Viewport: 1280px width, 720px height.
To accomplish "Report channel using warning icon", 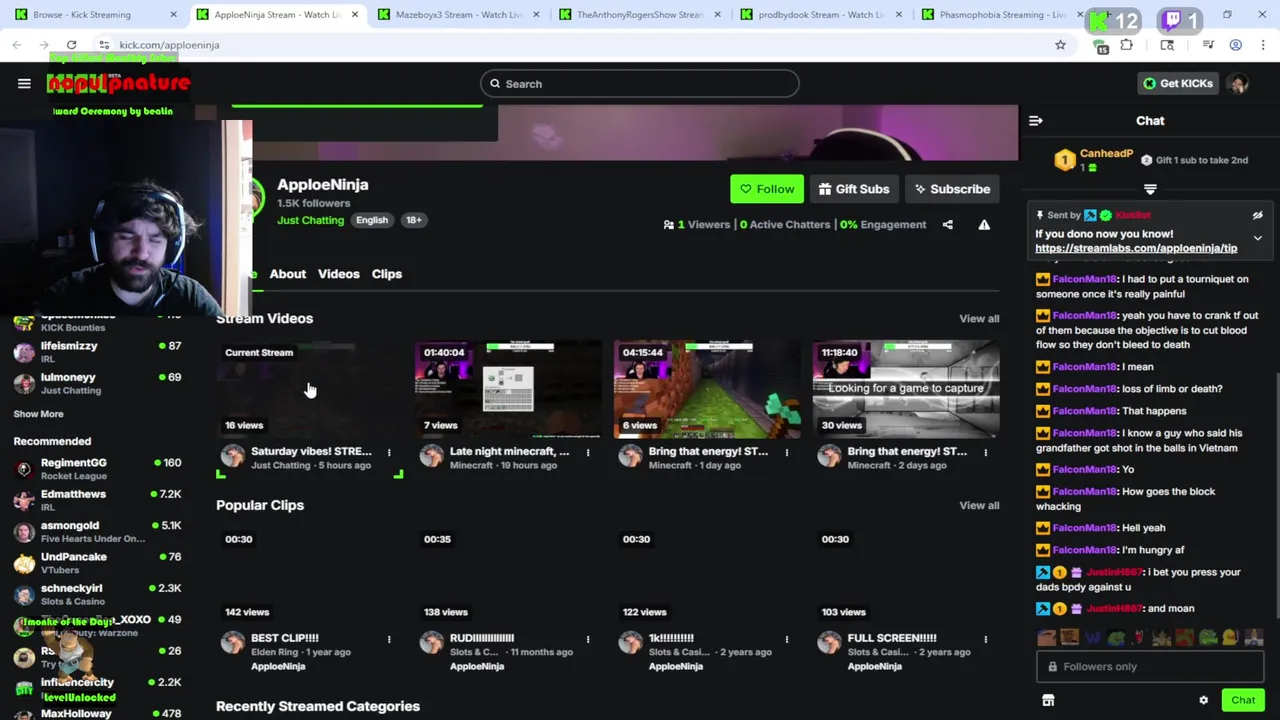I will 984,225.
